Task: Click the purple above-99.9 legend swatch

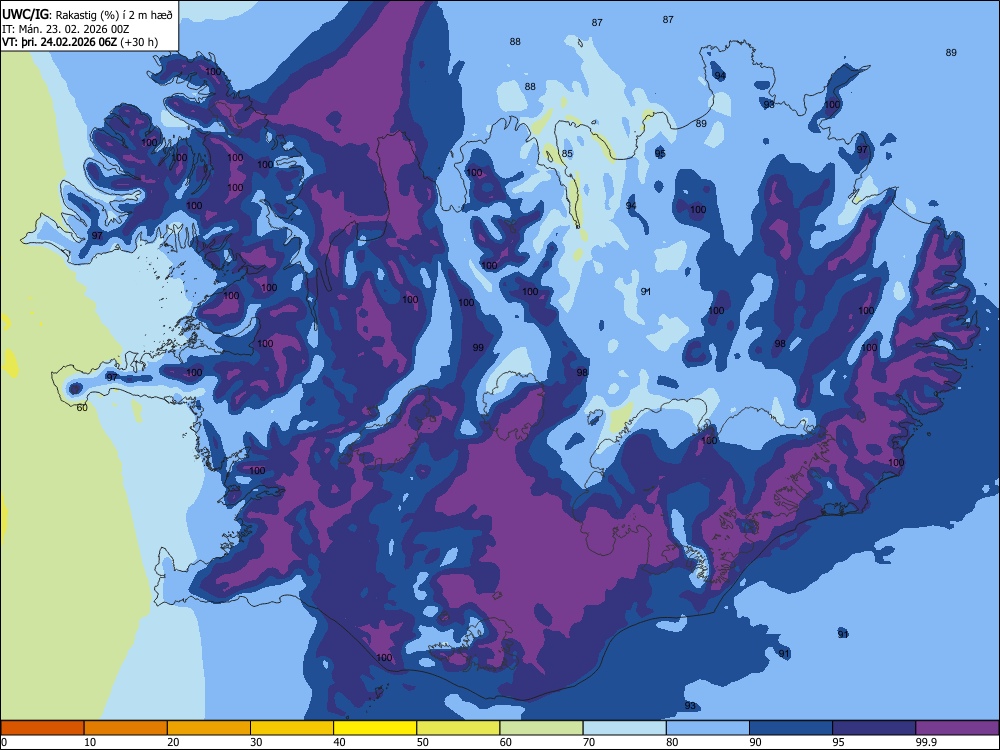Action: click(x=957, y=728)
